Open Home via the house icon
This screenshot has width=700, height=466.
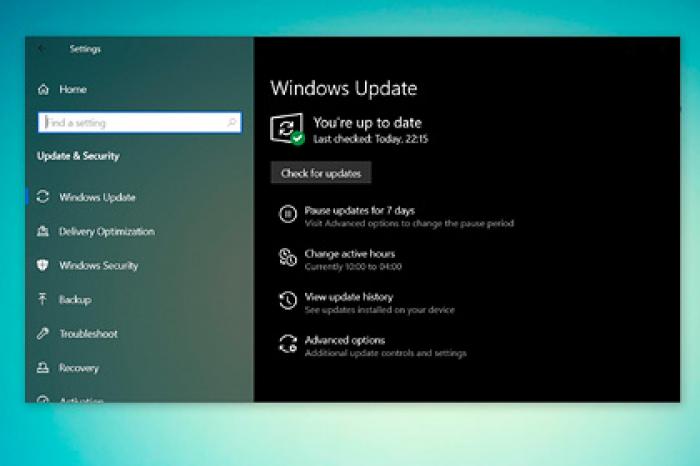43,89
